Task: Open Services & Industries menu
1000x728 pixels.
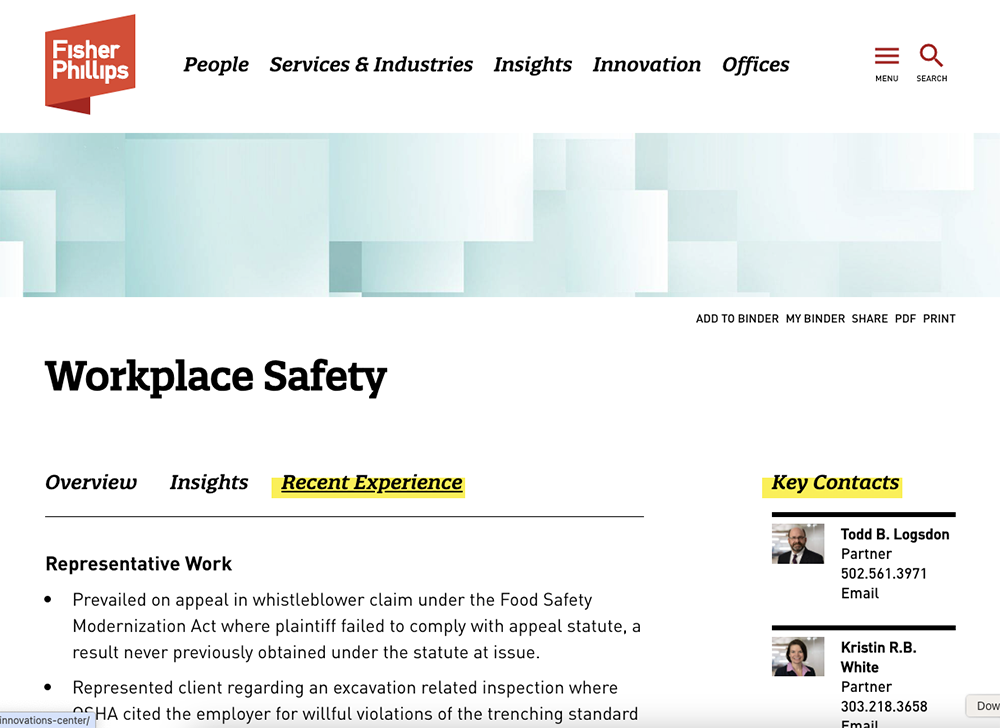Action: coord(371,65)
